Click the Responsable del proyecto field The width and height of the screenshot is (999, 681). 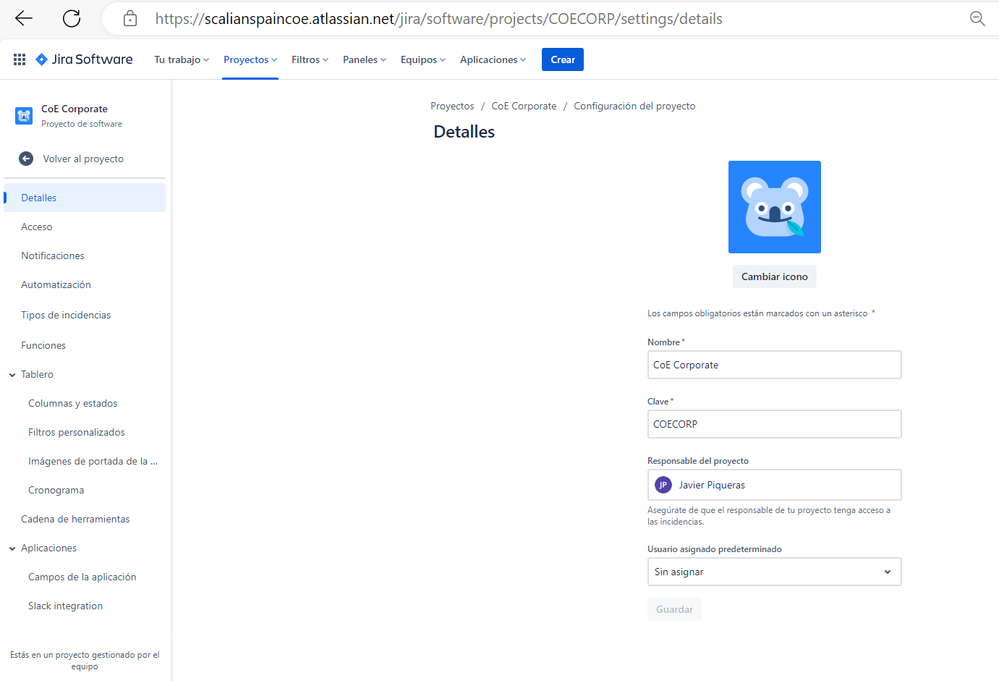click(774, 485)
